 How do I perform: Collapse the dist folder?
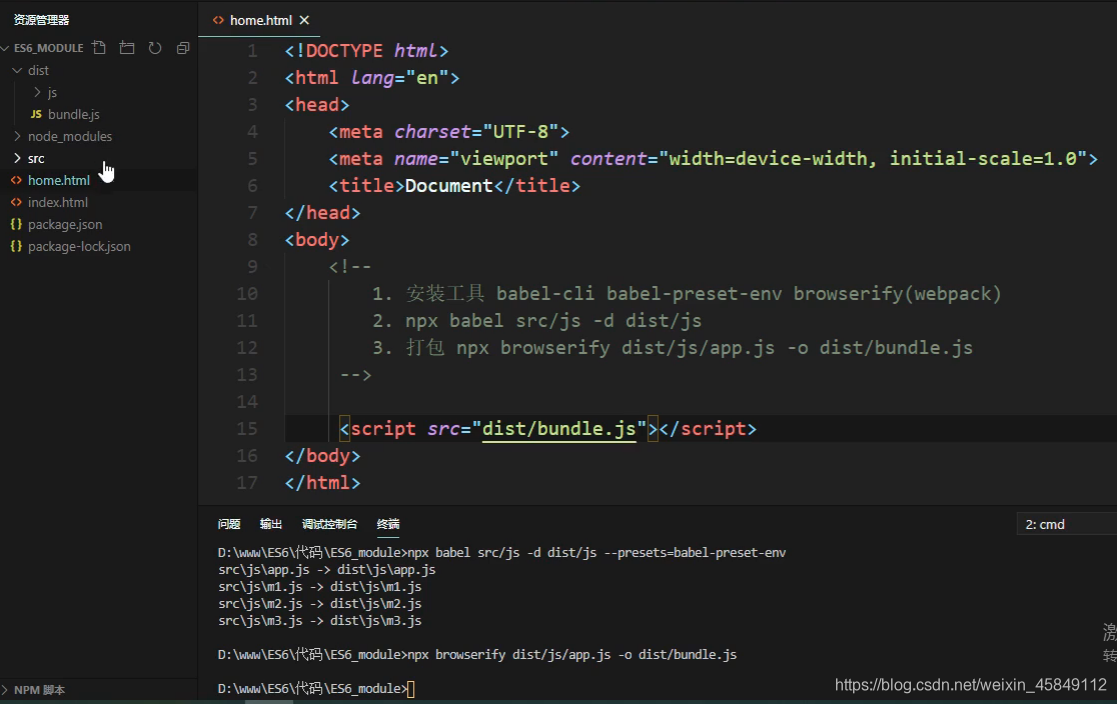pyautogui.click(x=17, y=70)
